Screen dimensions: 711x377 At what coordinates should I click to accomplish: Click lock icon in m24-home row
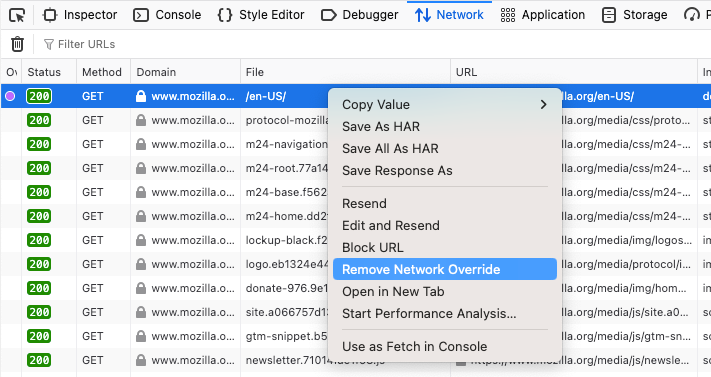[x=141, y=216]
